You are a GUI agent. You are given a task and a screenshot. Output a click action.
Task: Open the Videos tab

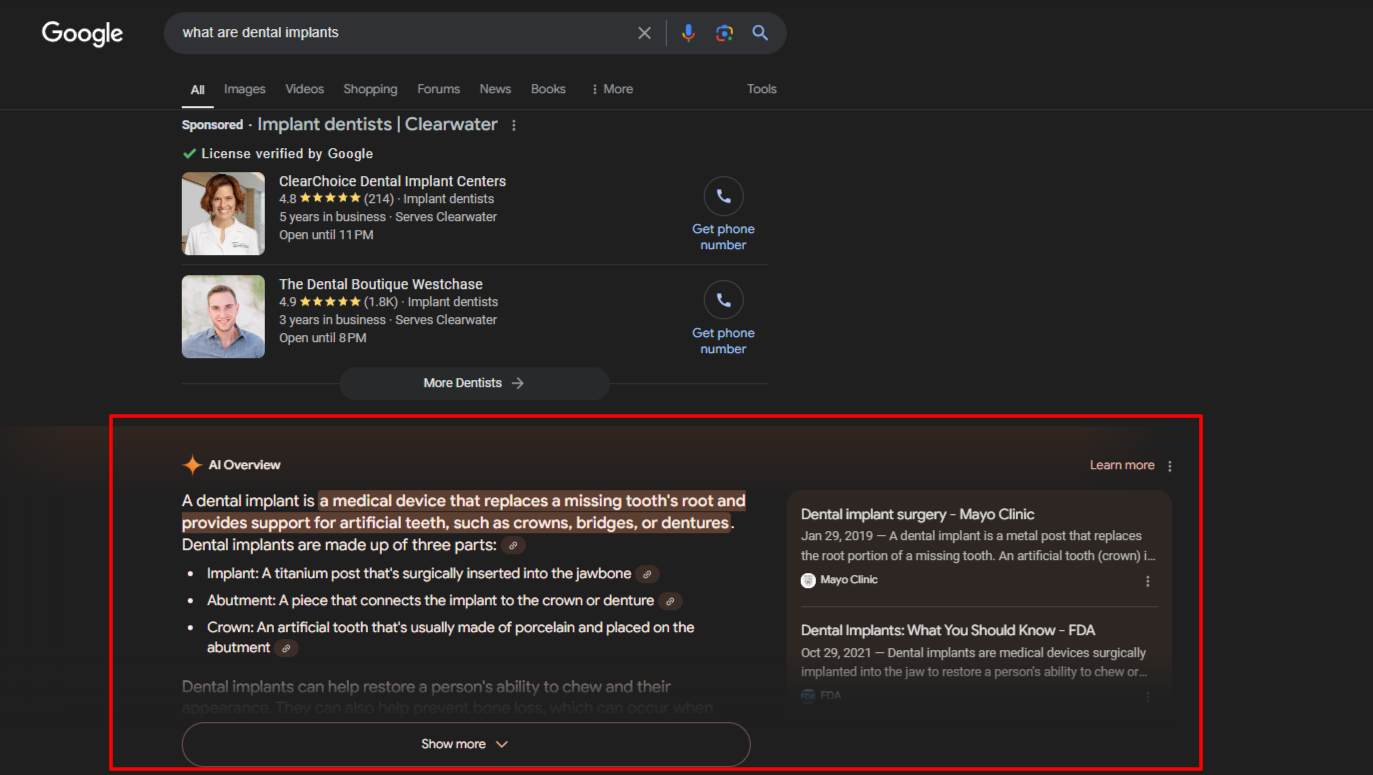(305, 89)
